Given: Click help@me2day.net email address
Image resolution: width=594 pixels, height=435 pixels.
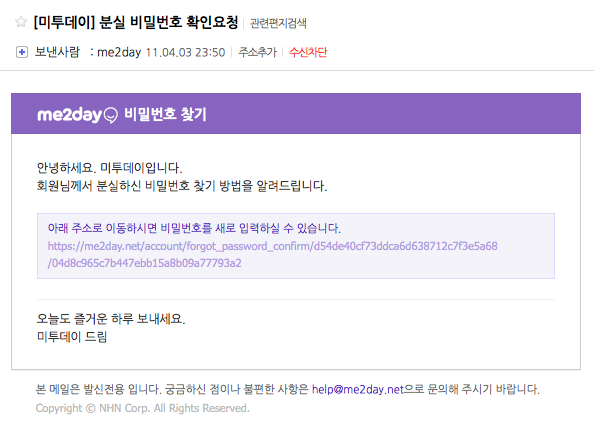Looking at the screenshot, I should pyautogui.click(x=358, y=389).
